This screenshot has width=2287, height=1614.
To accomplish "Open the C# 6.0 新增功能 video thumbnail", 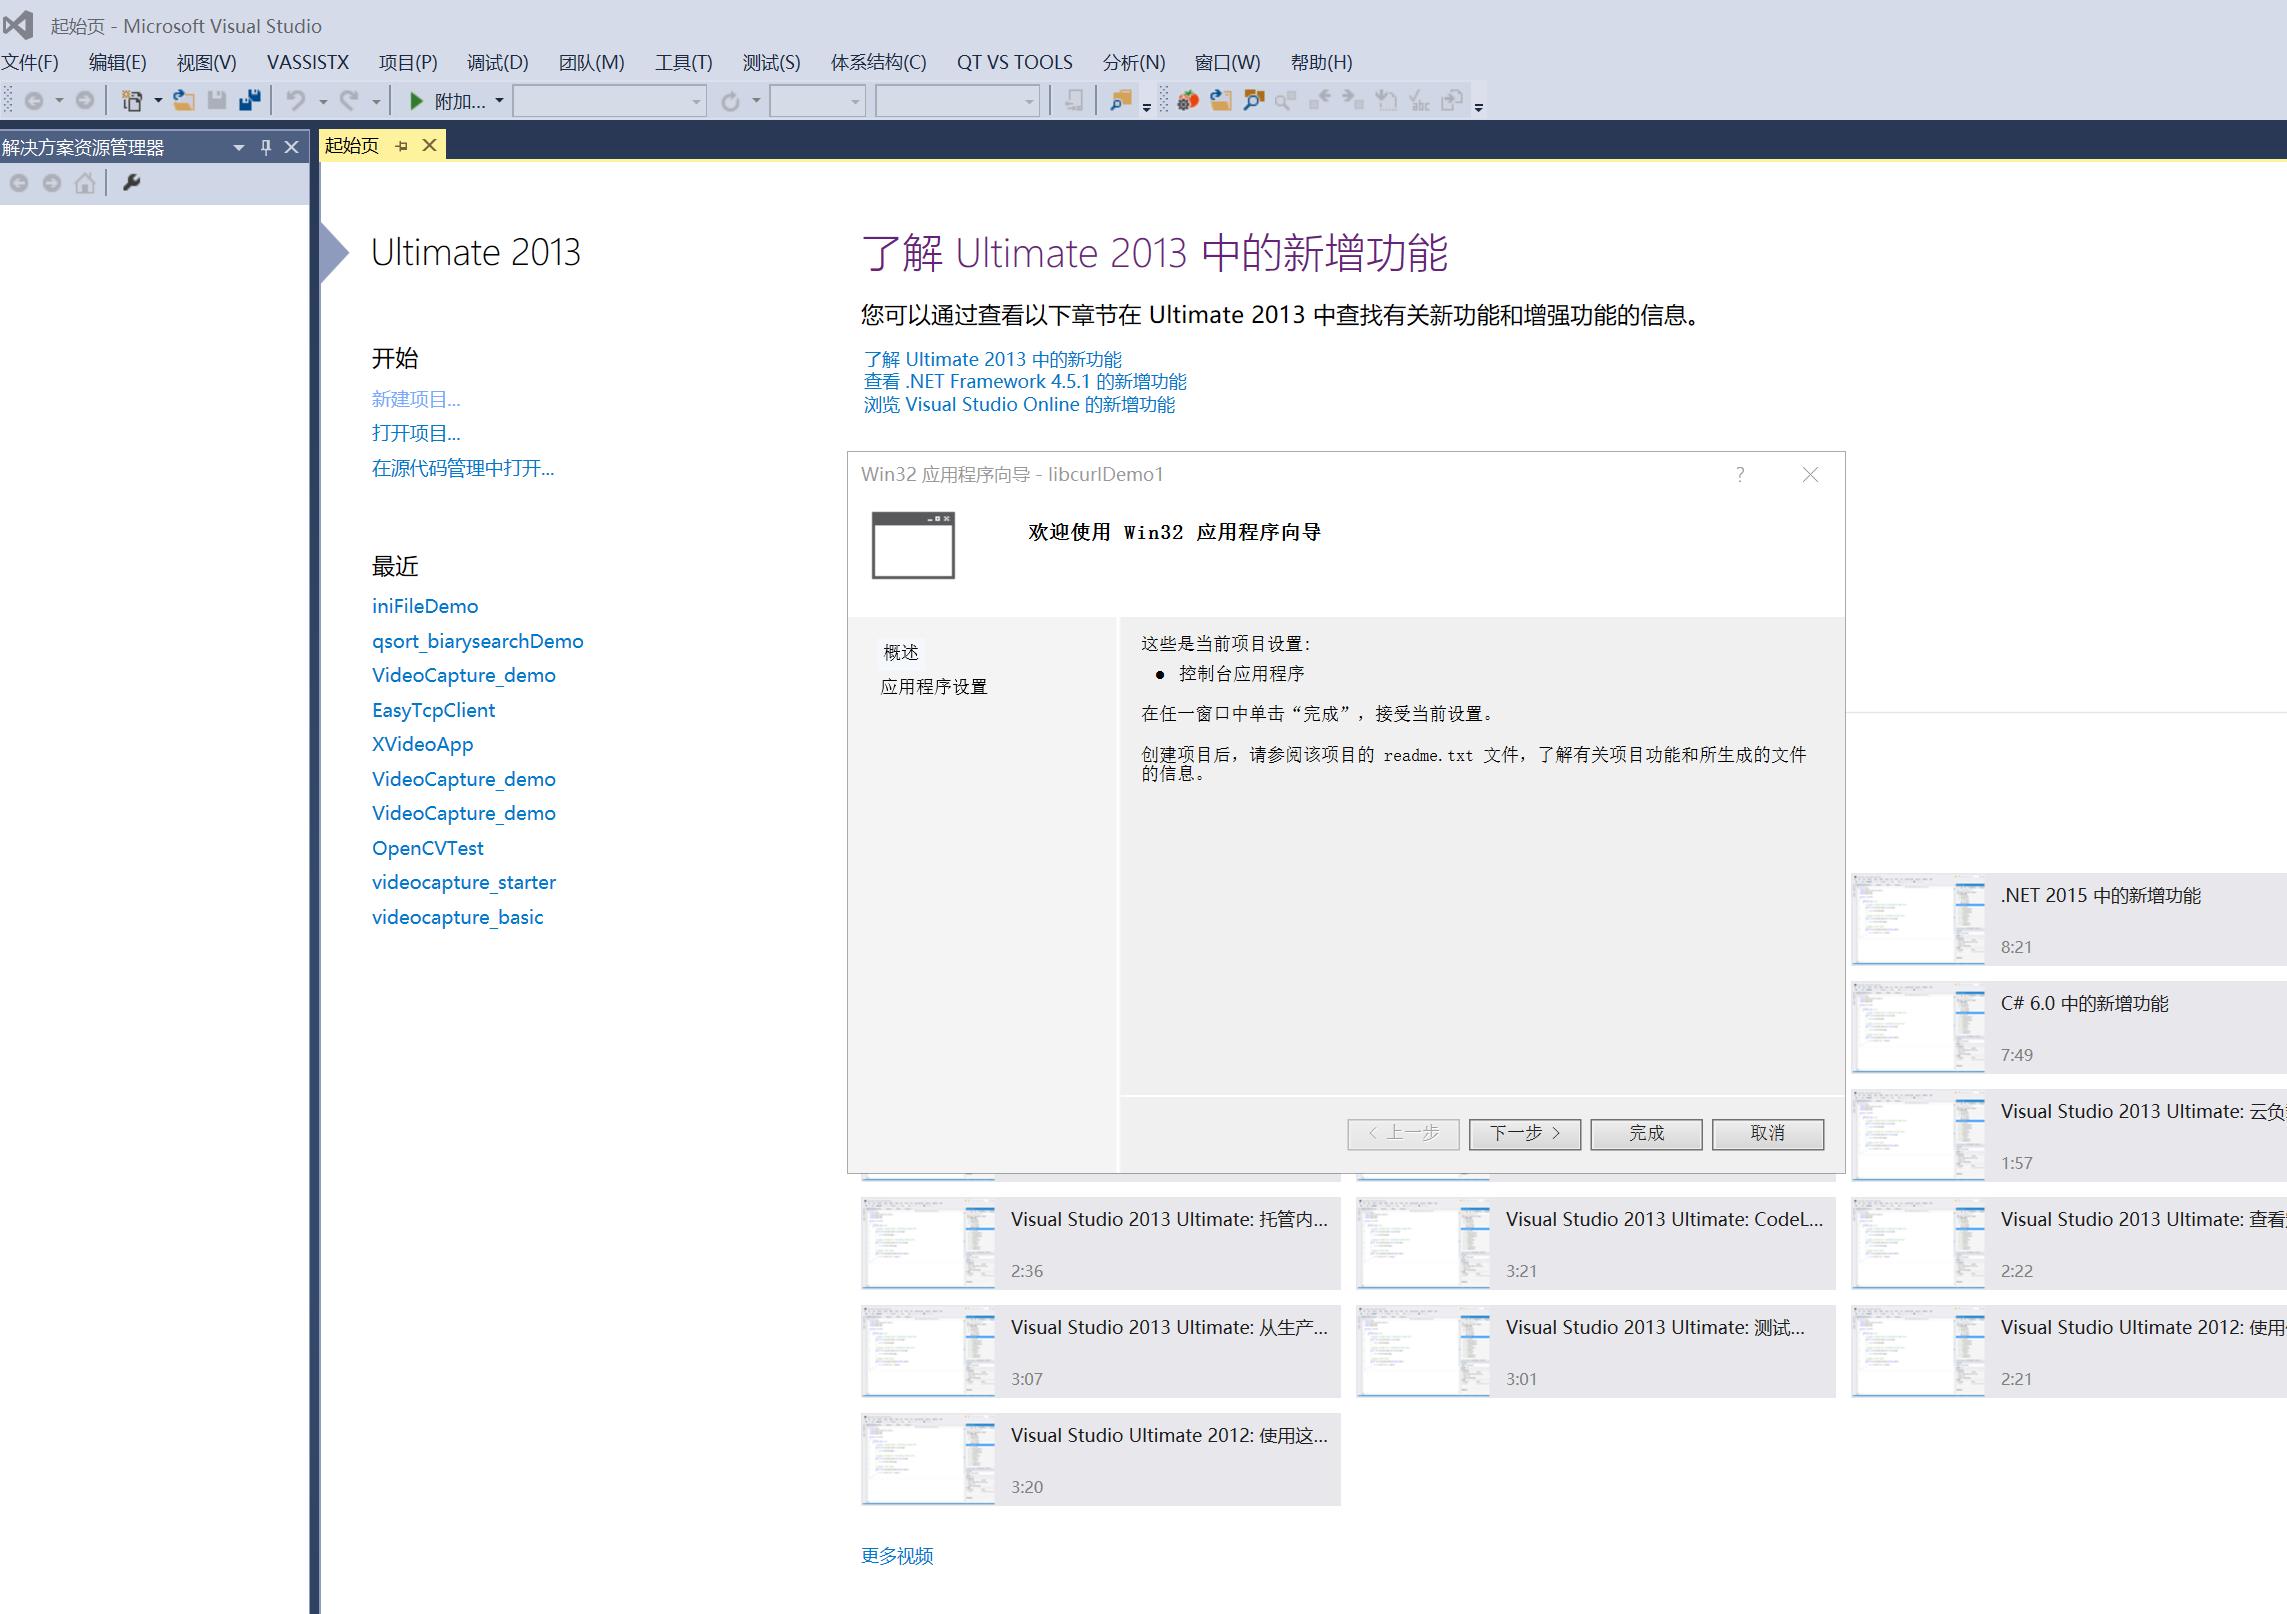I will point(1918,1027).
